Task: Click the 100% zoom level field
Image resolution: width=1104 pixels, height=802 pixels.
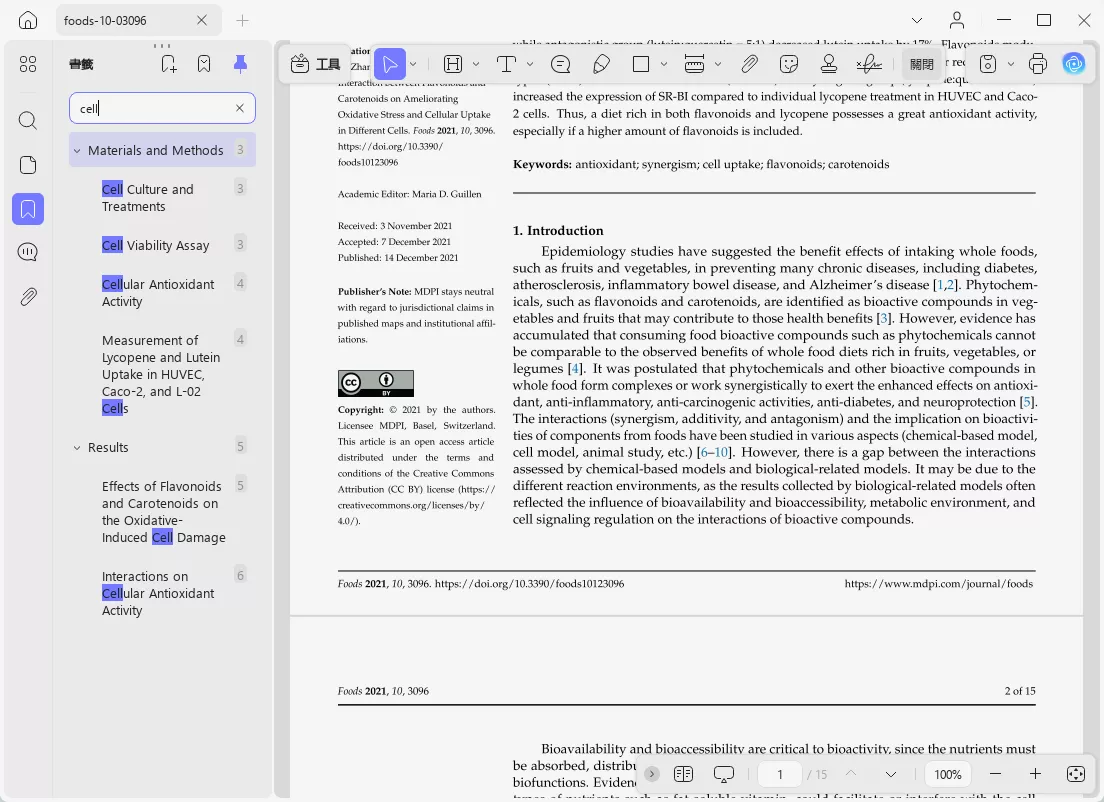Action: (x=948, y=775)
